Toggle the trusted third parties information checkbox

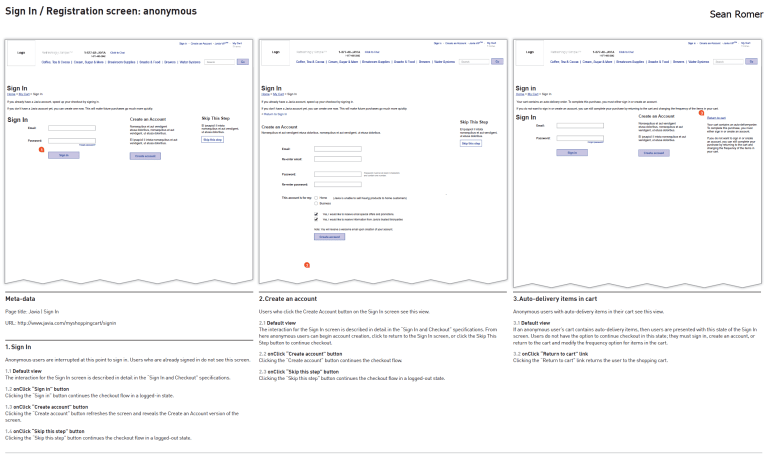[x=316, y=219]
